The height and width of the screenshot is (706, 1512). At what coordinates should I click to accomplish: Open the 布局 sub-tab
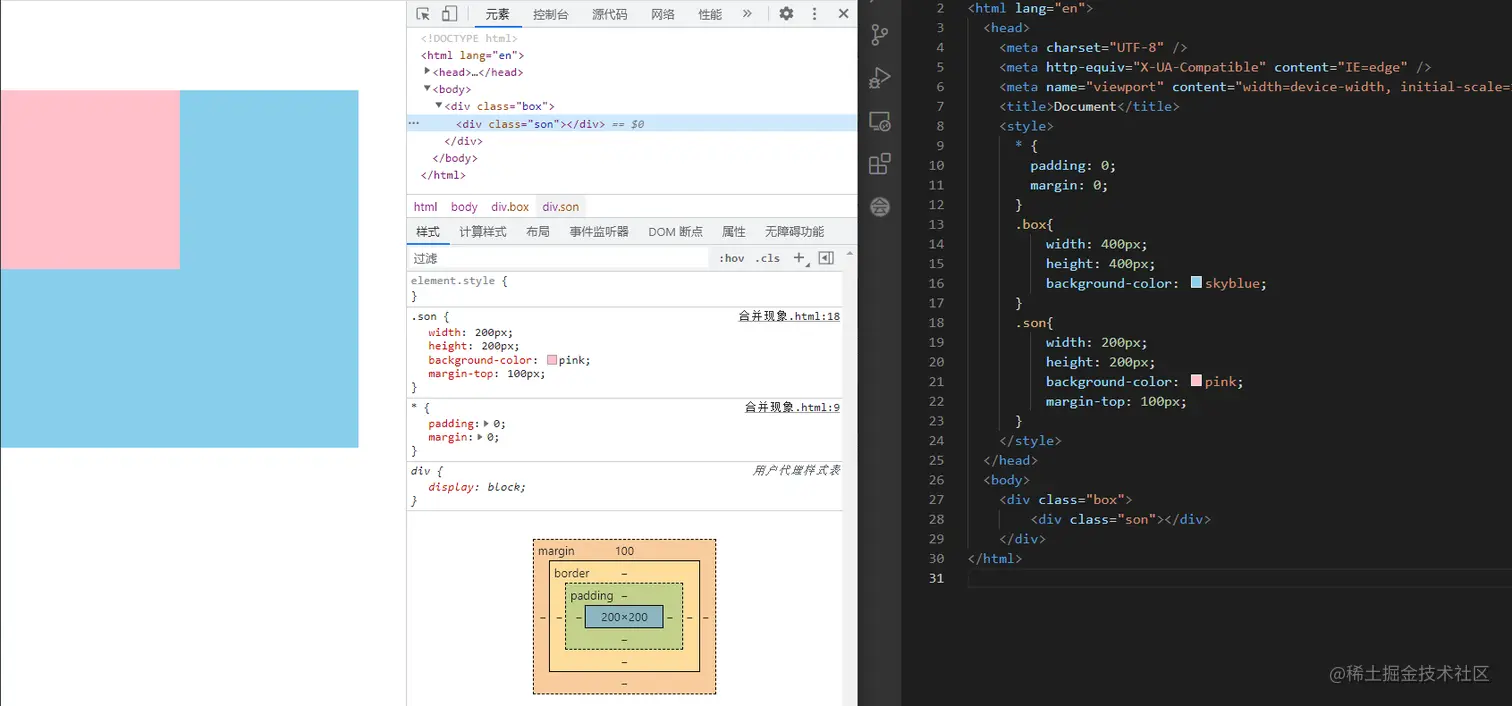tap(538, 232)
